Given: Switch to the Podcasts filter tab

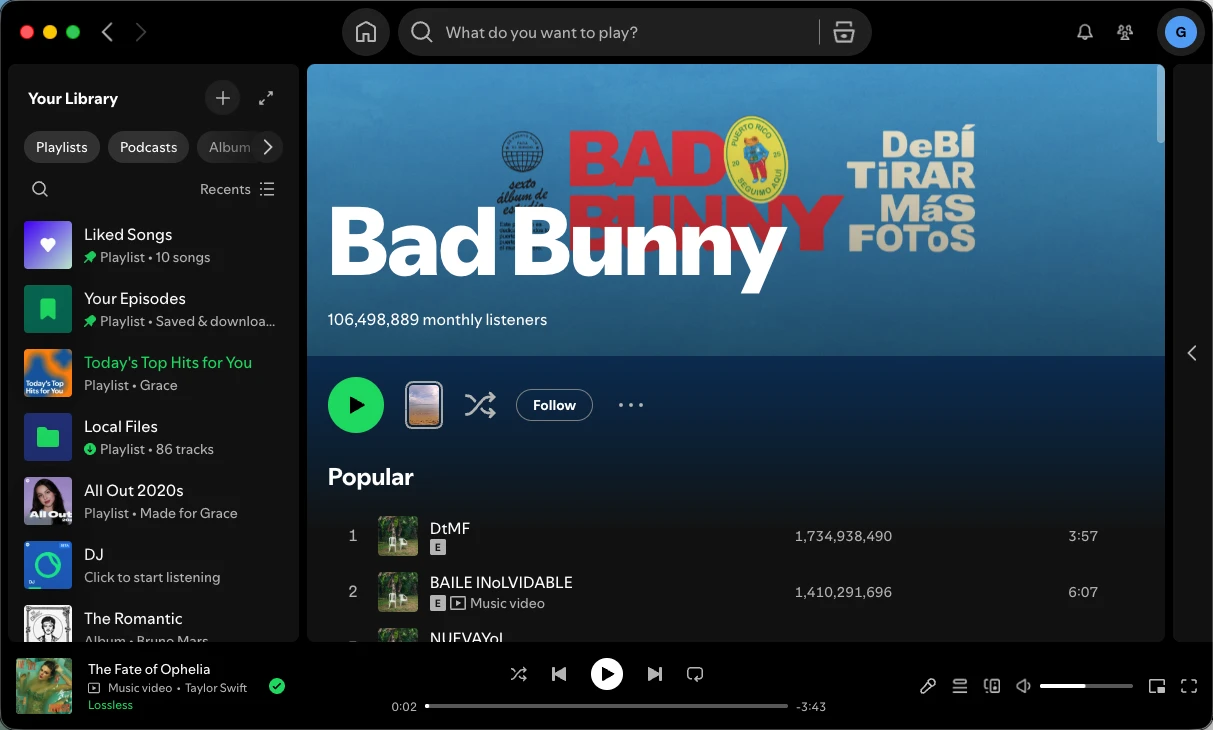Looking at the screenshot, I should click(x=147, y=146).
